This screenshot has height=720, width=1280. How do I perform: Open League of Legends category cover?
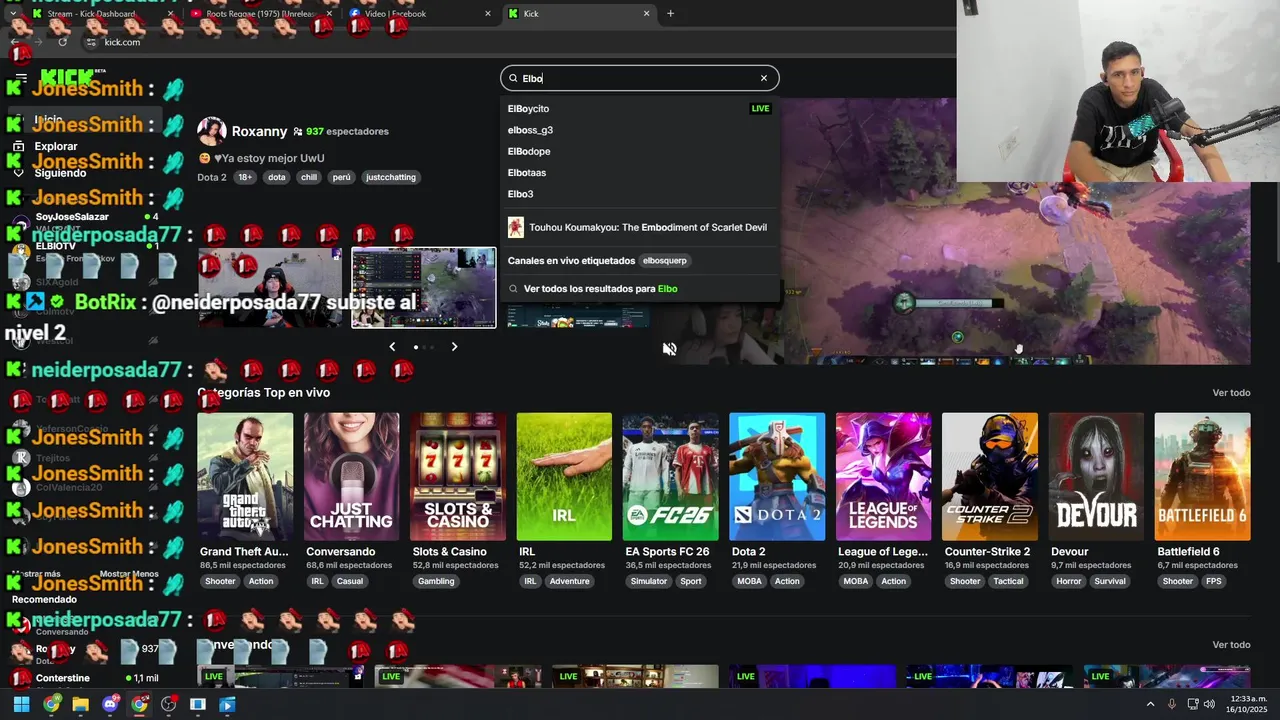(x=883, y=477)
